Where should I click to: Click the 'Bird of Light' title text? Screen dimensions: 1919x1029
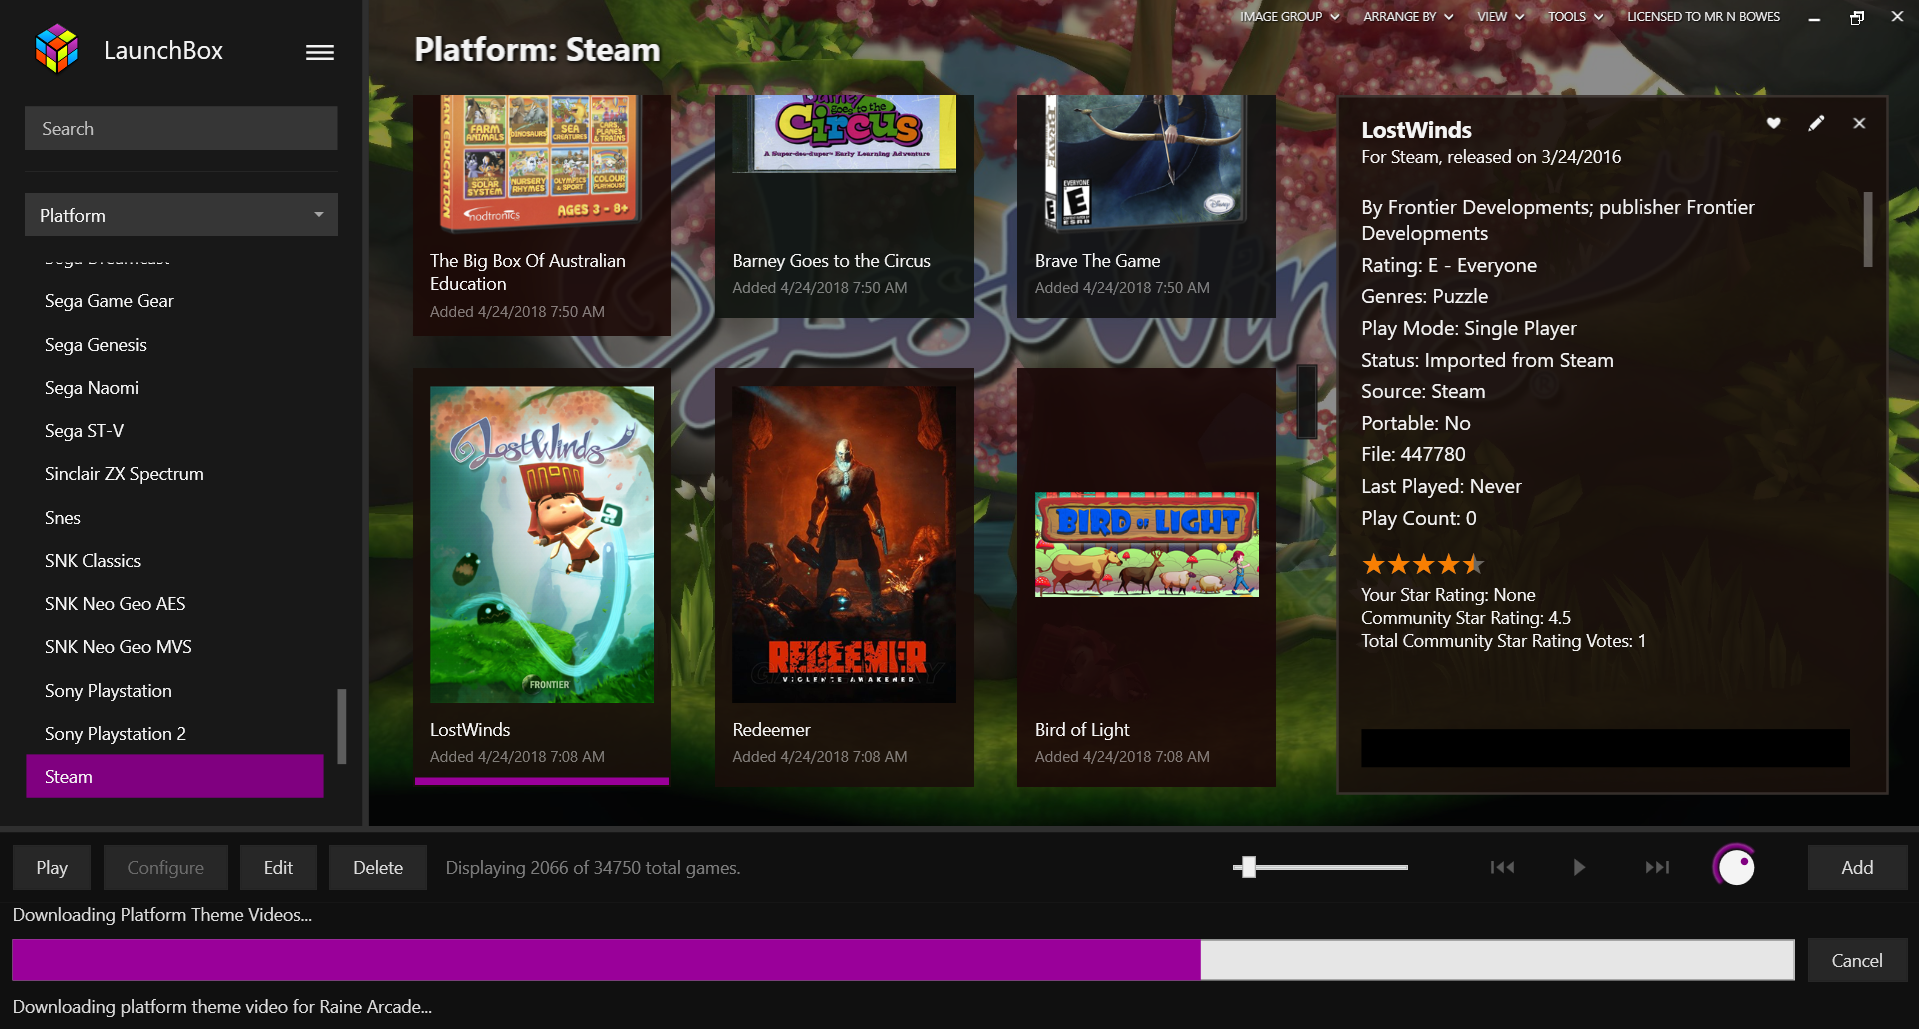1082,730
